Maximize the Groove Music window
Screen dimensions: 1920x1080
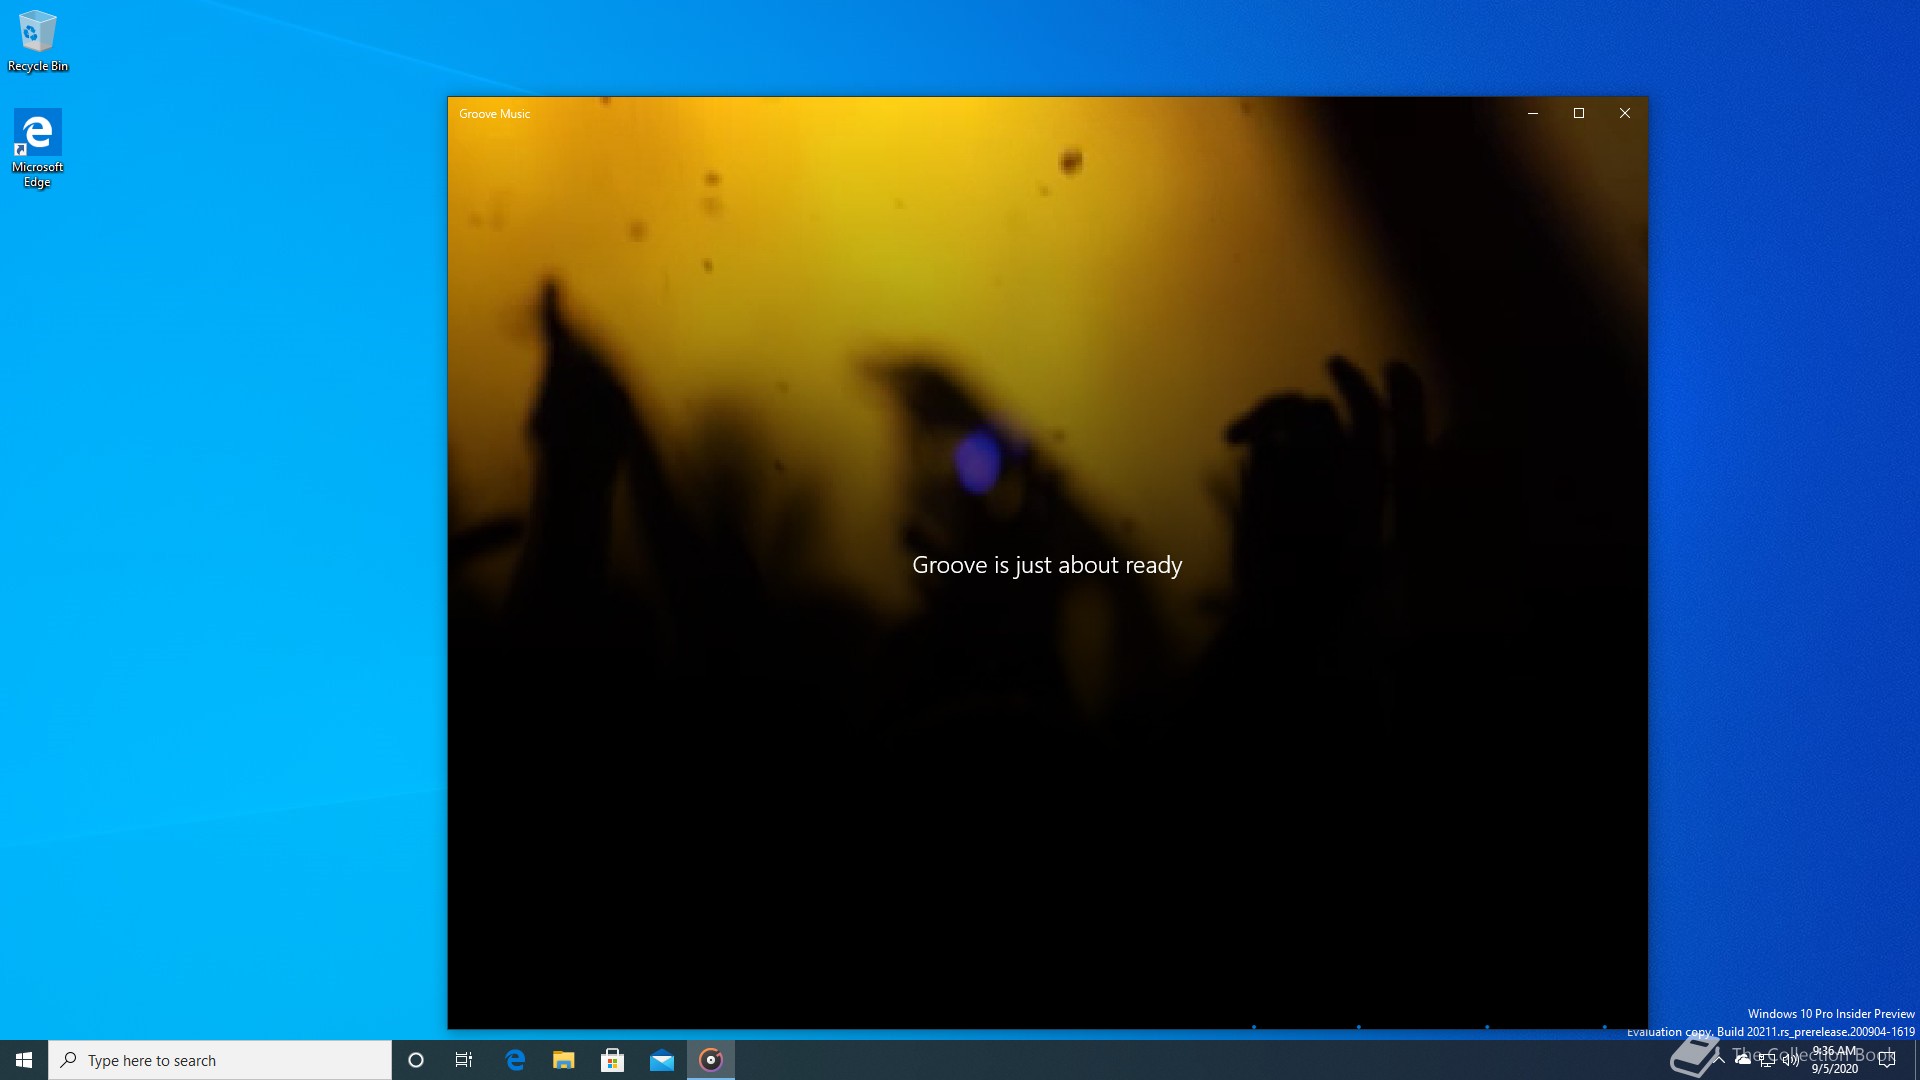[1579, 113]
